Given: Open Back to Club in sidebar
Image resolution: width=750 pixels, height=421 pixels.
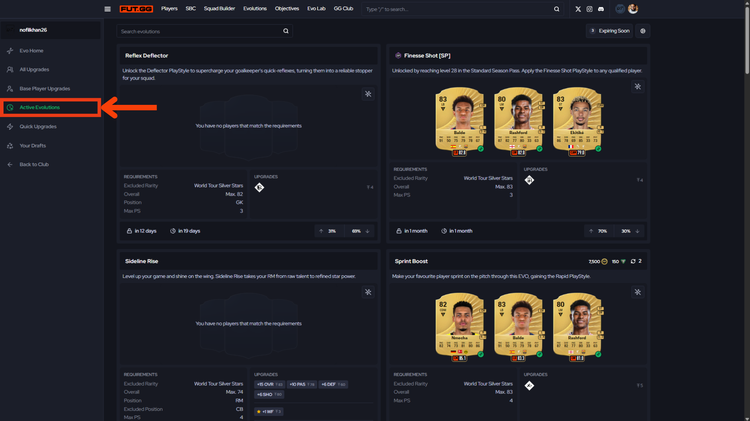Looking at the screenshot, I should coord(34,164).
